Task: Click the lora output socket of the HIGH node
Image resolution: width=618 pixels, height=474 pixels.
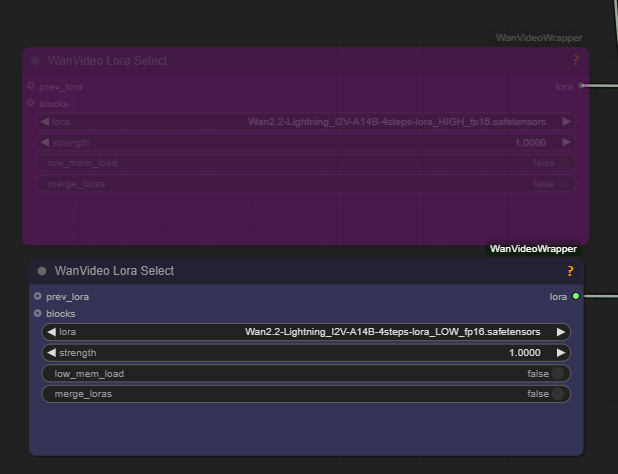Action: click(x=582, y=86)
